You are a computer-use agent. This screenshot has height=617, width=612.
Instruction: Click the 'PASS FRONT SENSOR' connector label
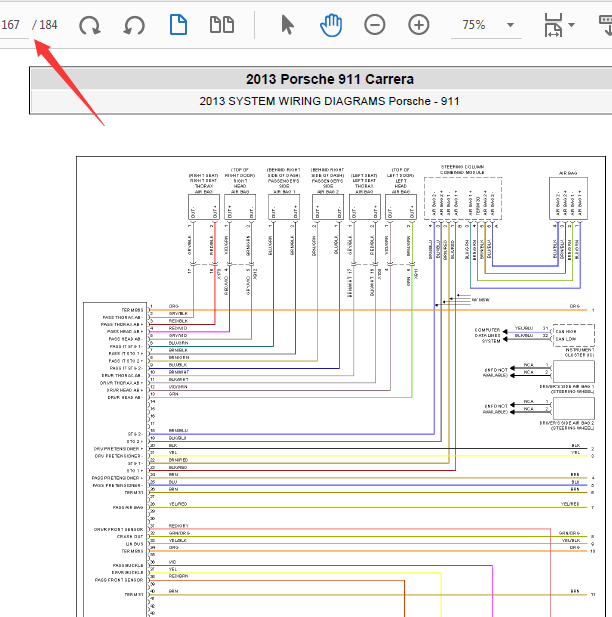(x=119, y=580)
